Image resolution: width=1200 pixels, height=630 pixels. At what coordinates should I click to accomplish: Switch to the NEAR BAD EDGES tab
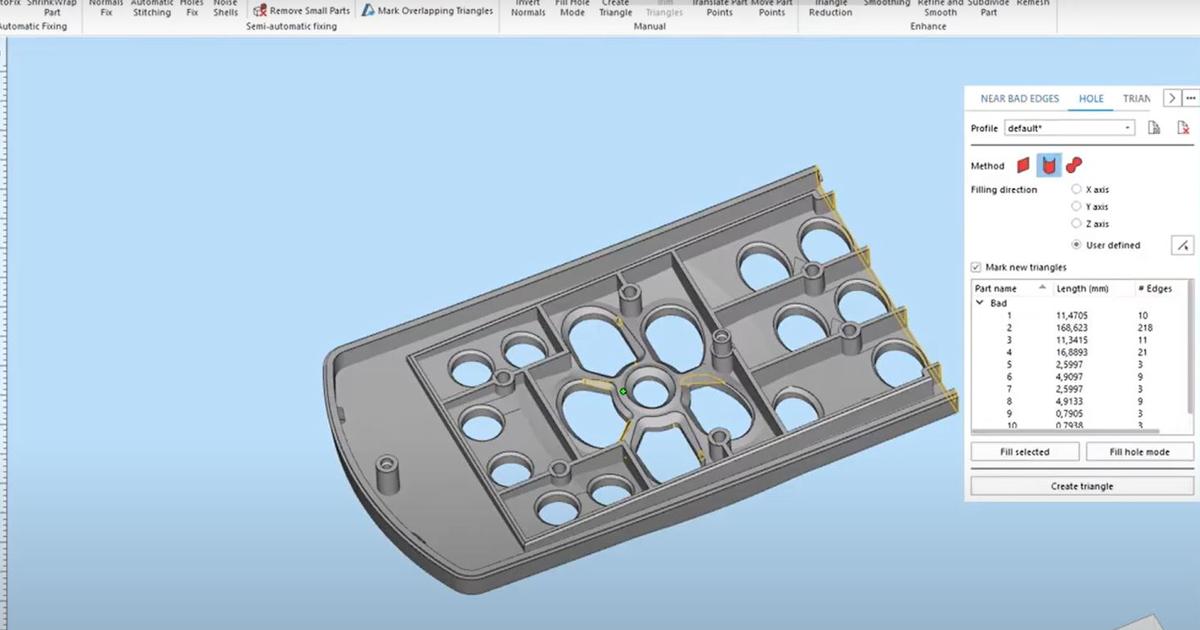(1023, 98)
